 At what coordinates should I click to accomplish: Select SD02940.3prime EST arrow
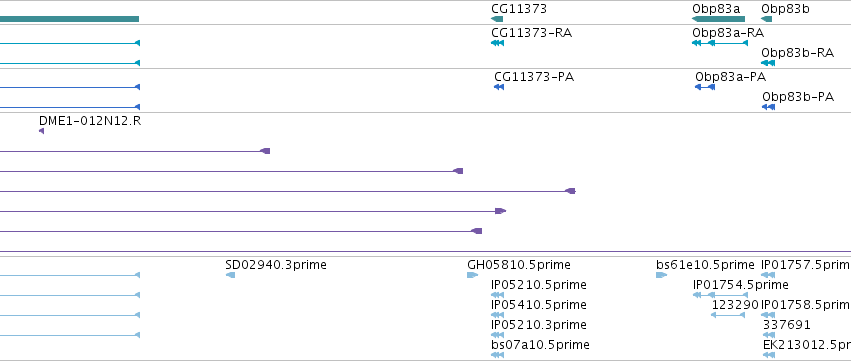230,275
